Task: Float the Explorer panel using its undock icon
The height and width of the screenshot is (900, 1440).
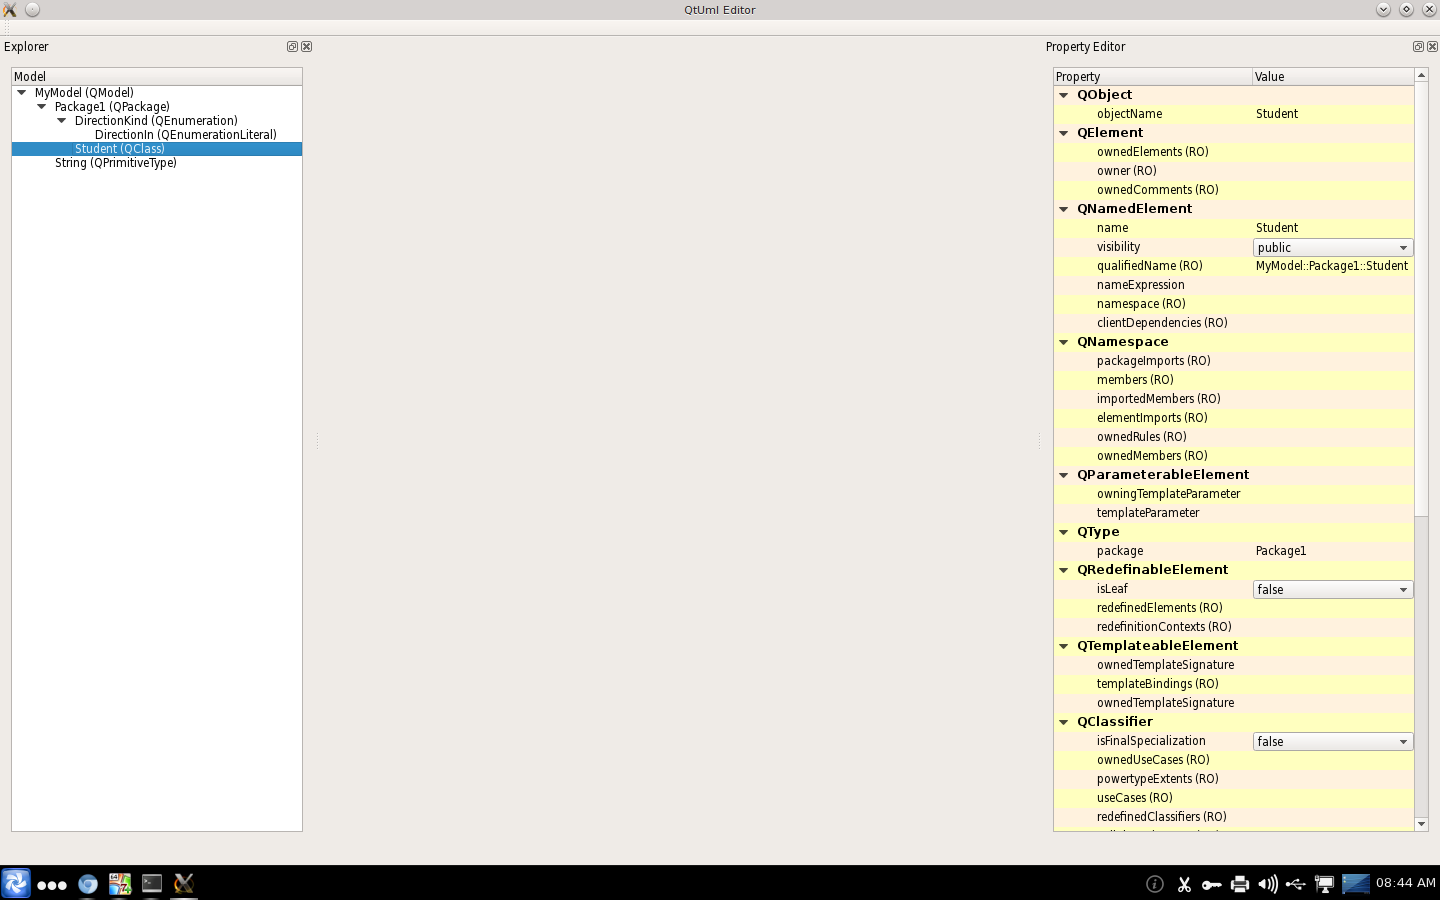Action: tap(292, 47)
